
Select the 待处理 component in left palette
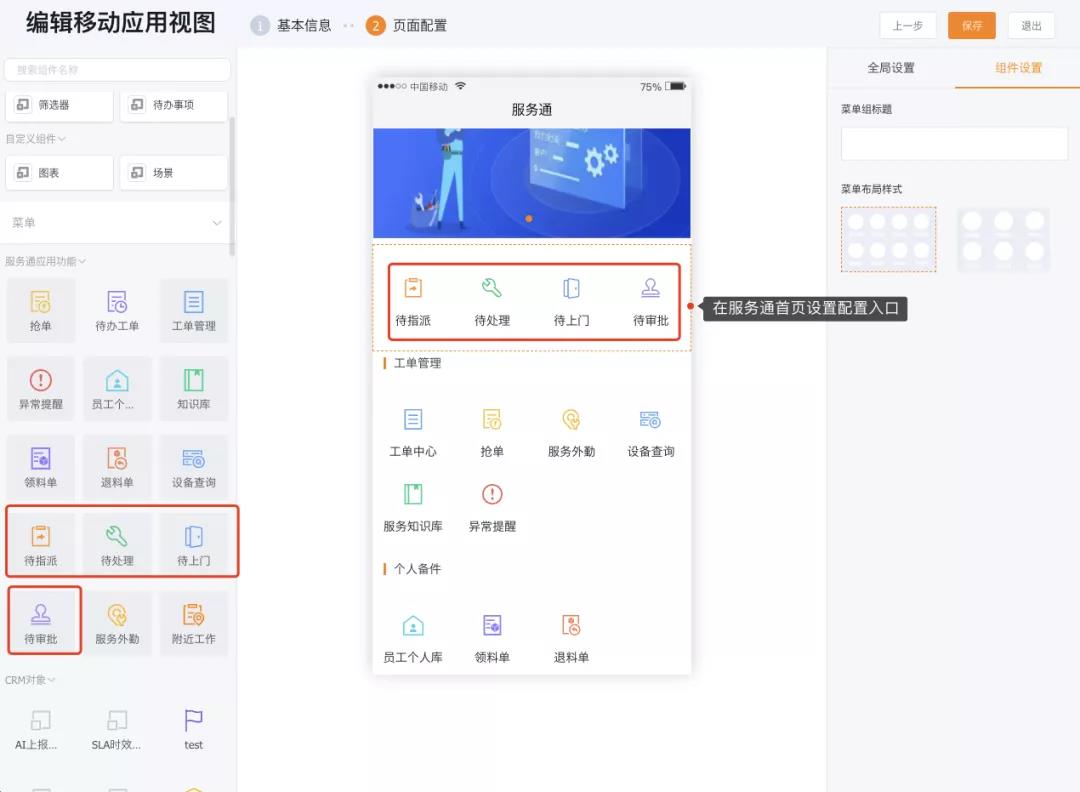click(117, 544)
